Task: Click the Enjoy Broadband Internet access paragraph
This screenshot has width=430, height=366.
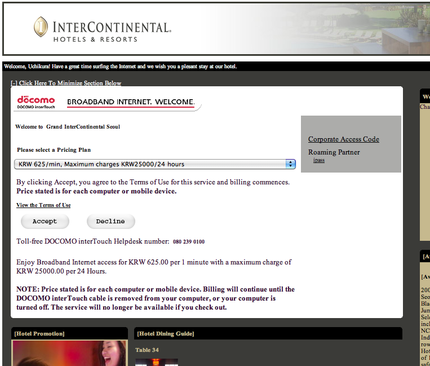Action: 154,267
